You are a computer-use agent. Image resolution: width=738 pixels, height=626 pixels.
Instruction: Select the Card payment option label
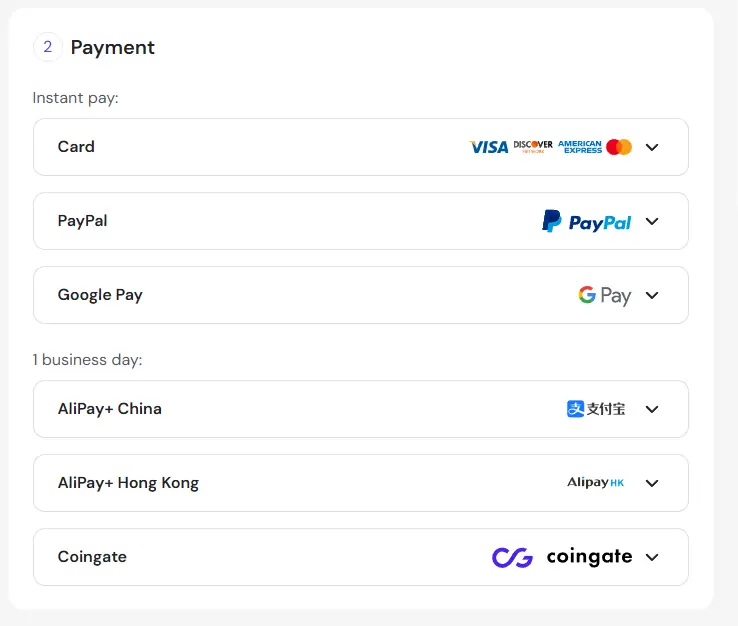76,147
